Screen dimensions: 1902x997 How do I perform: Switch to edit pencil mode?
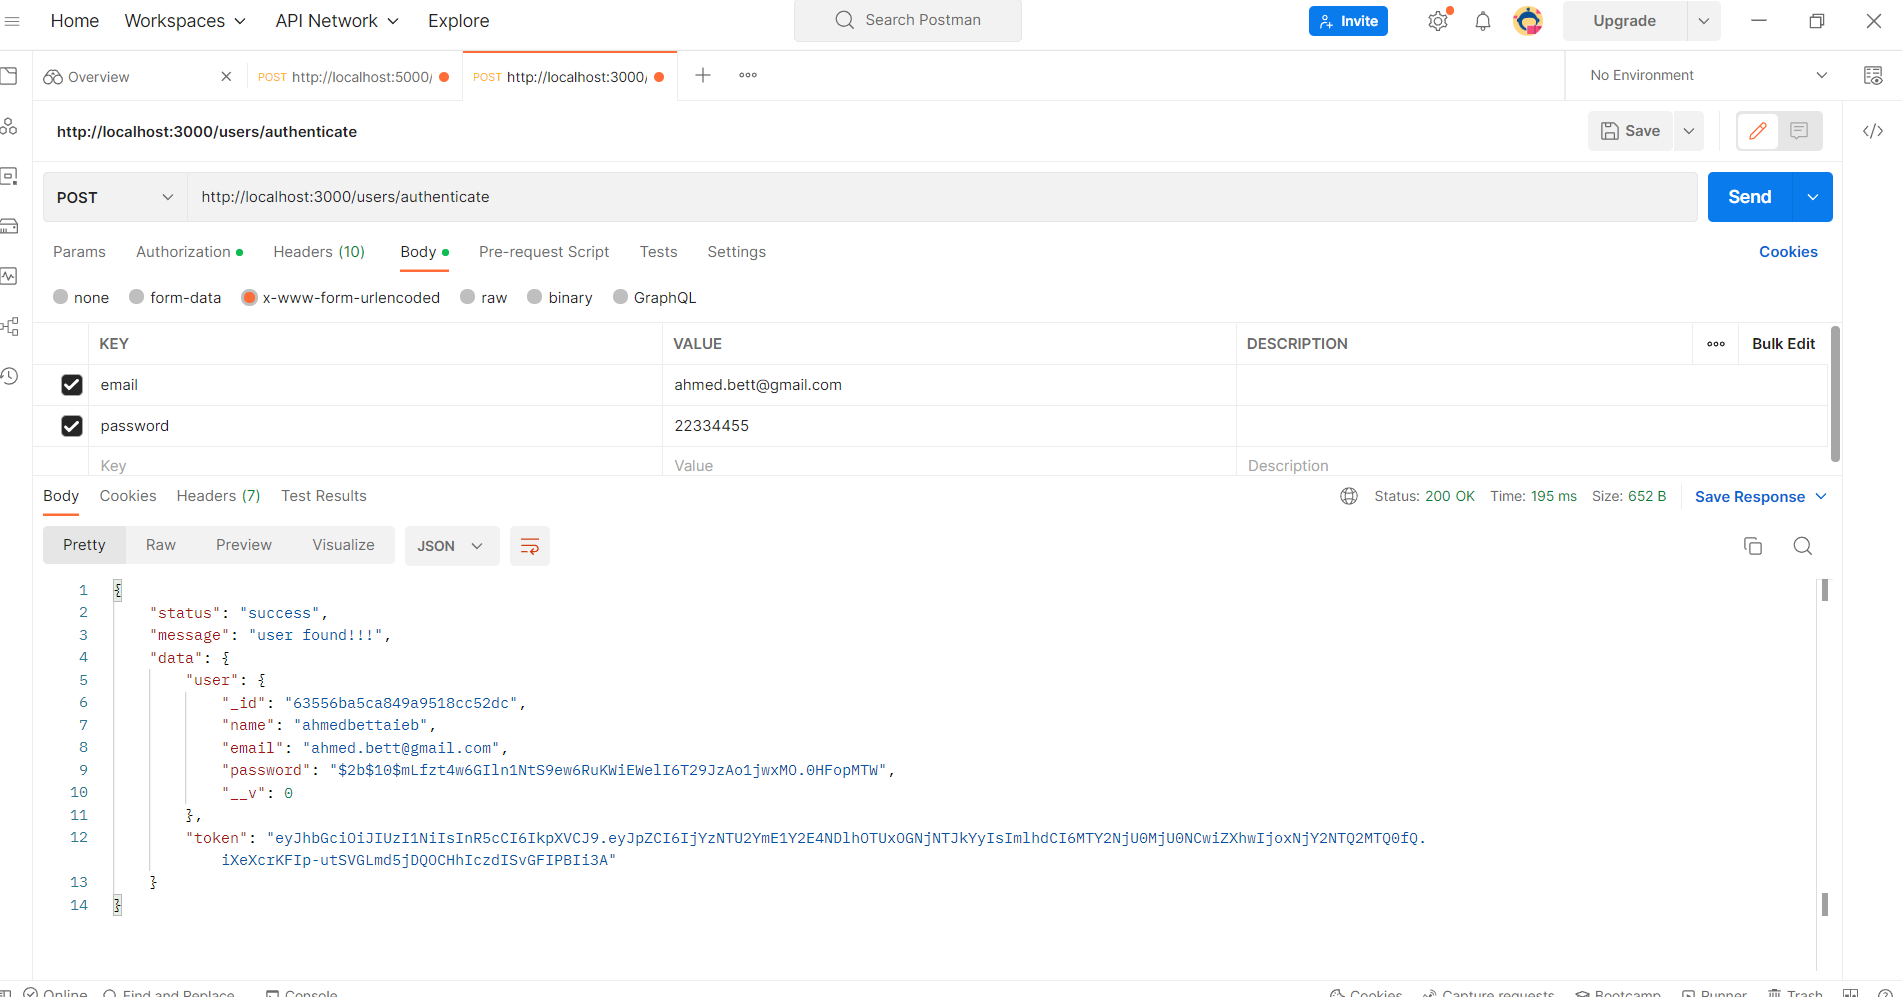[1758, 131]
